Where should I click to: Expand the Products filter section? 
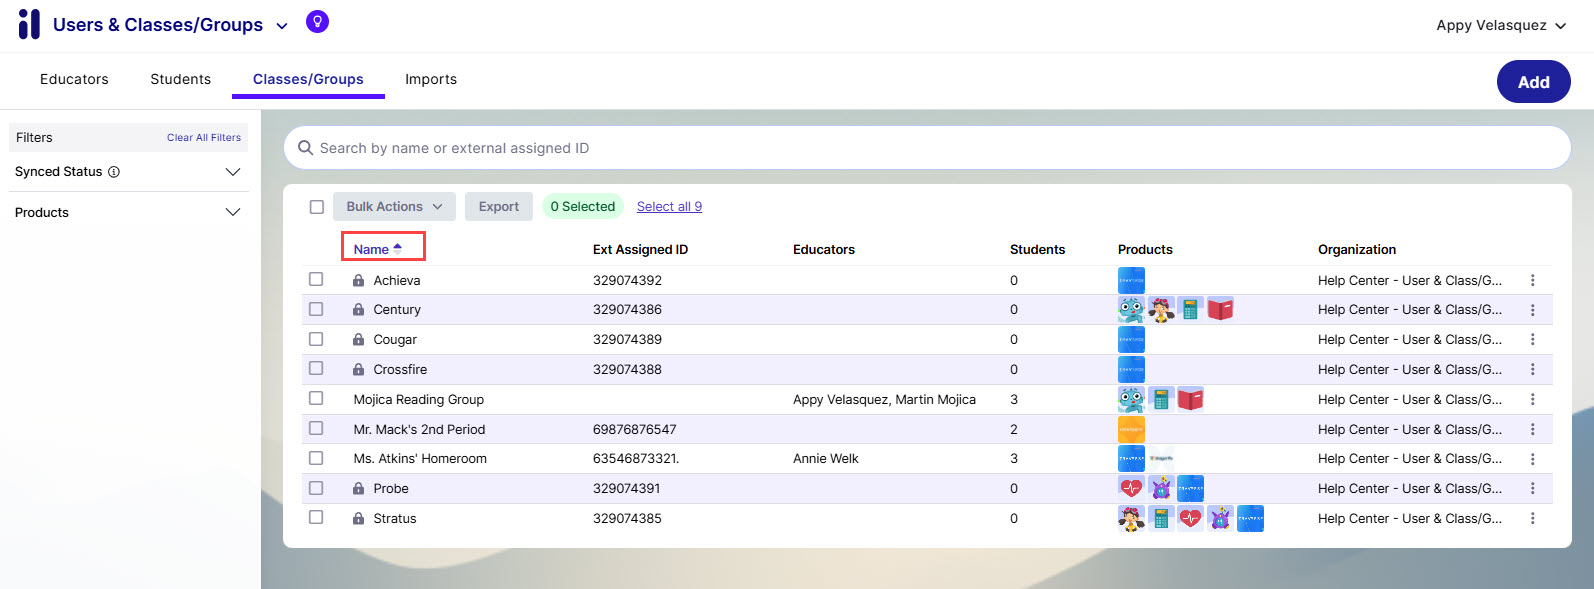point(233,212)
